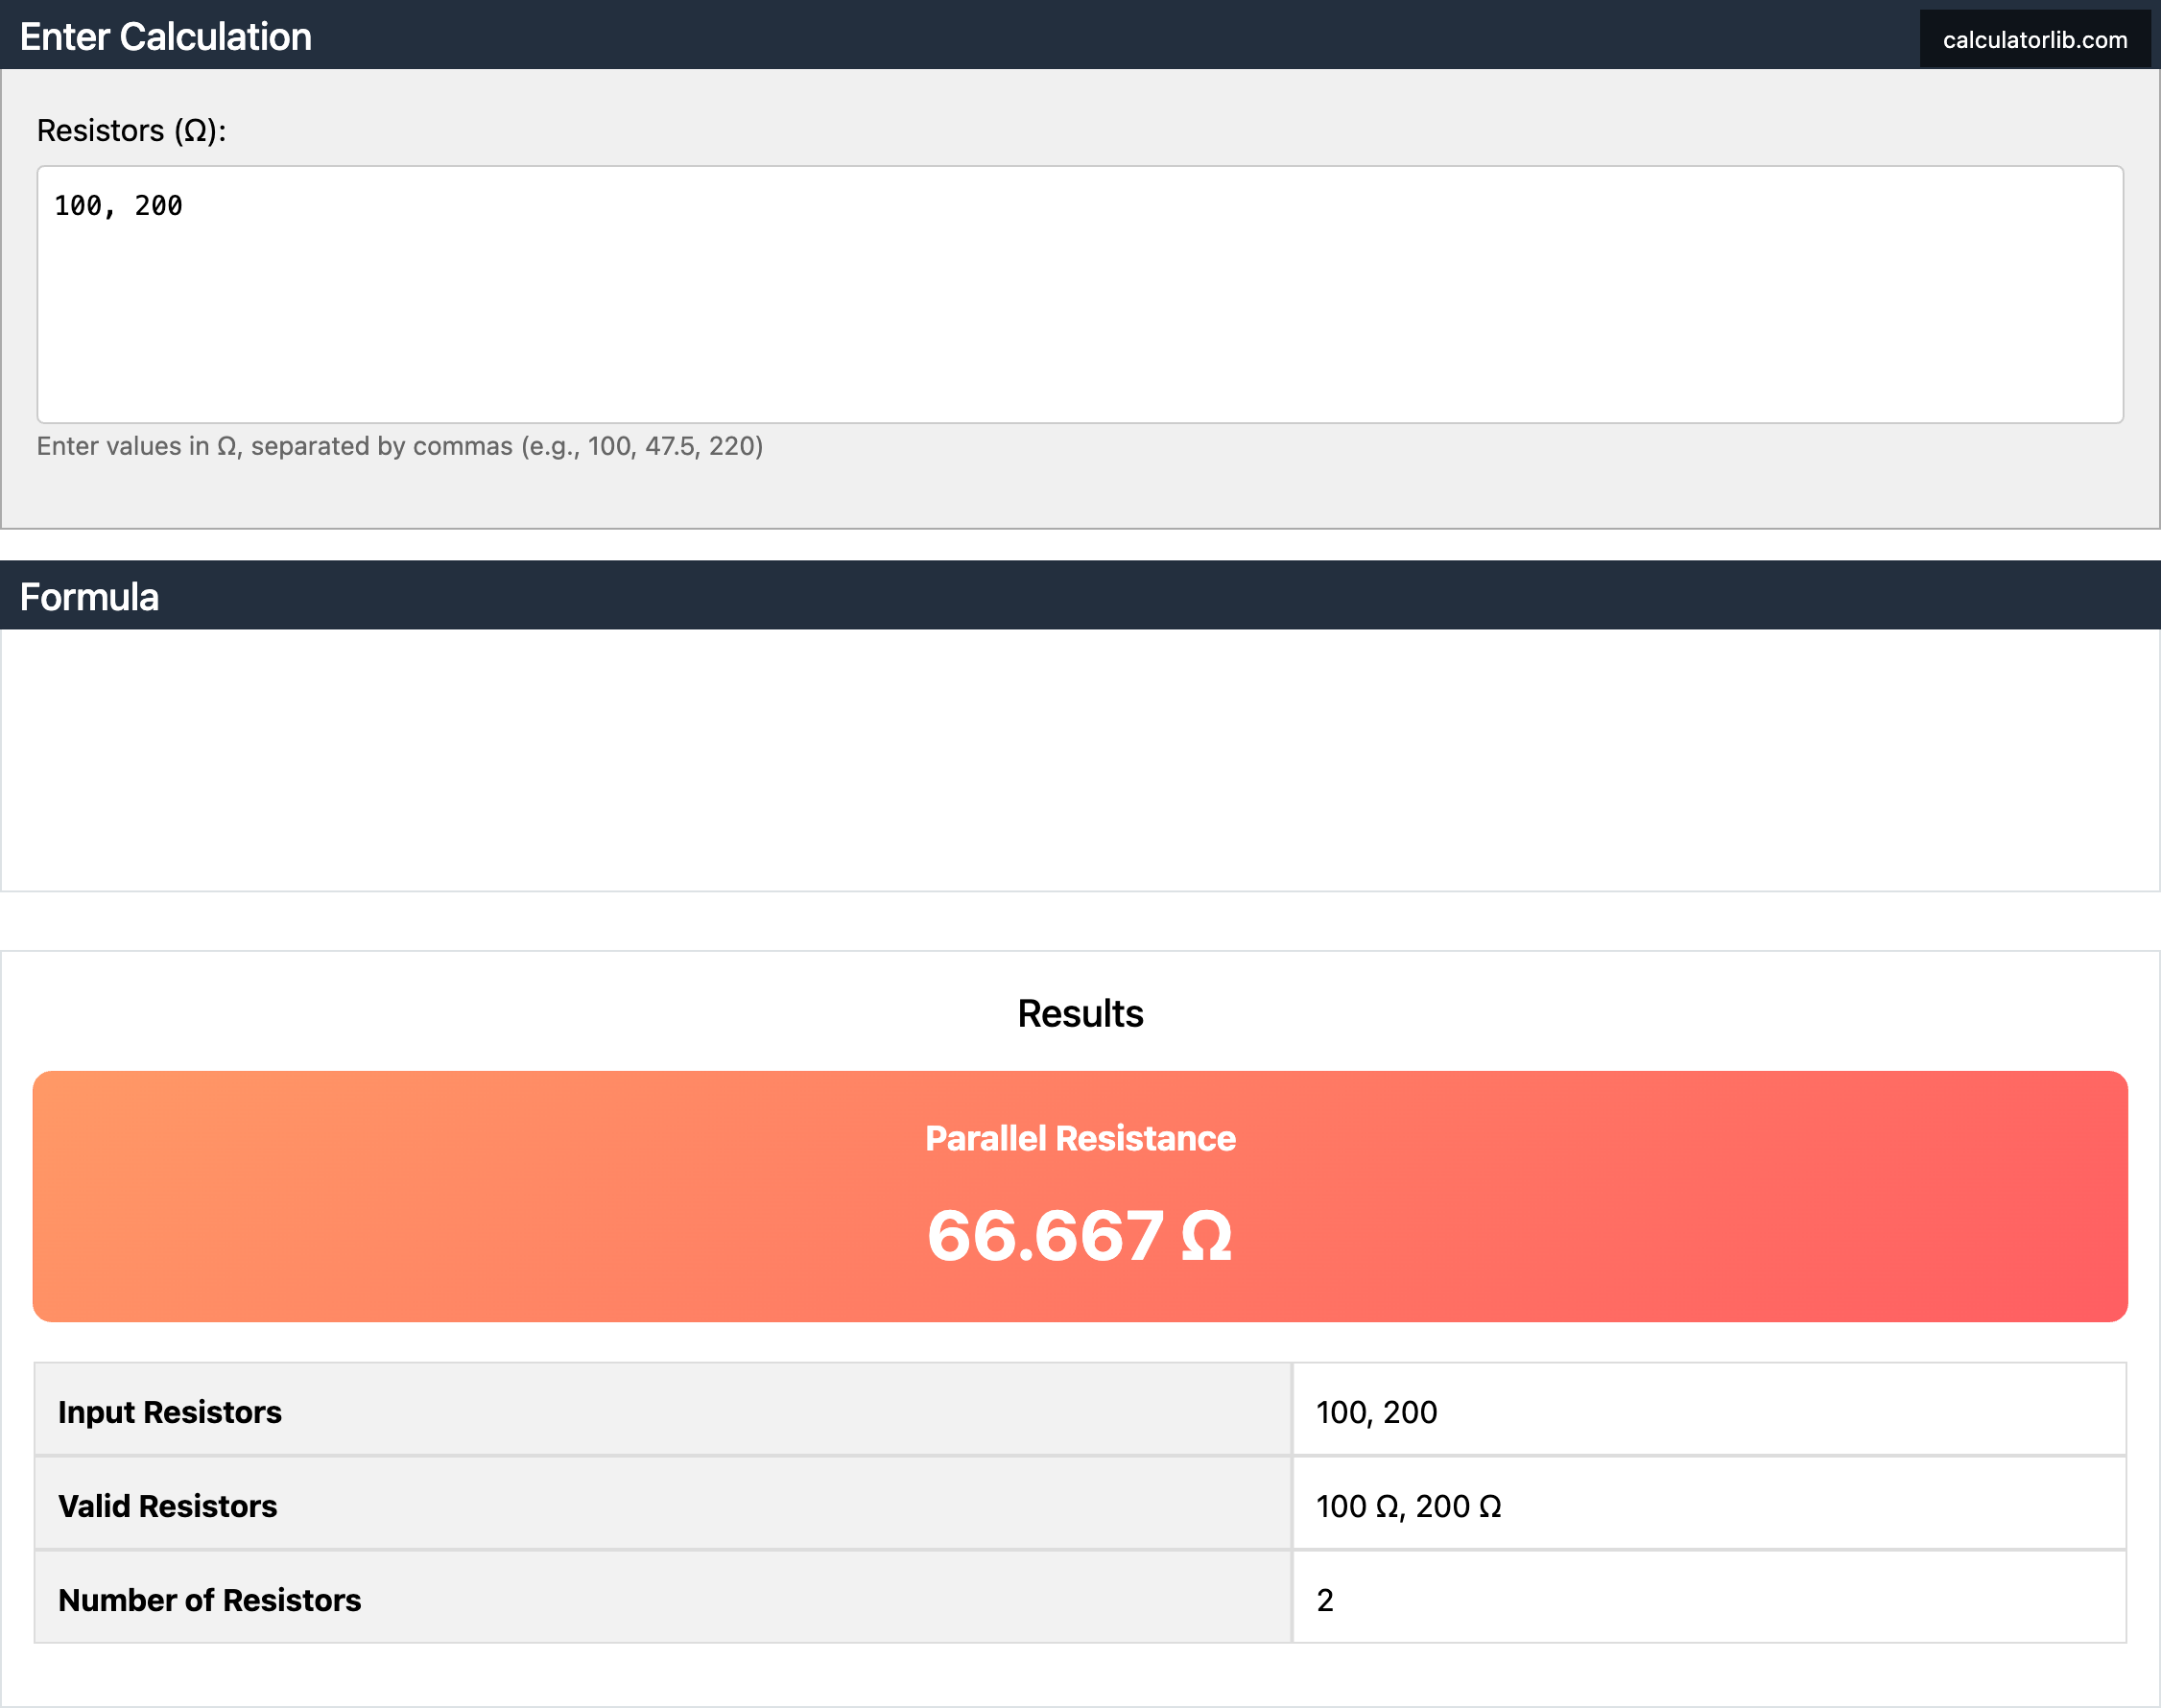Click the Parallel Resistance label
This screenshot has width=2161, height=1708.
(1080, 1138)
